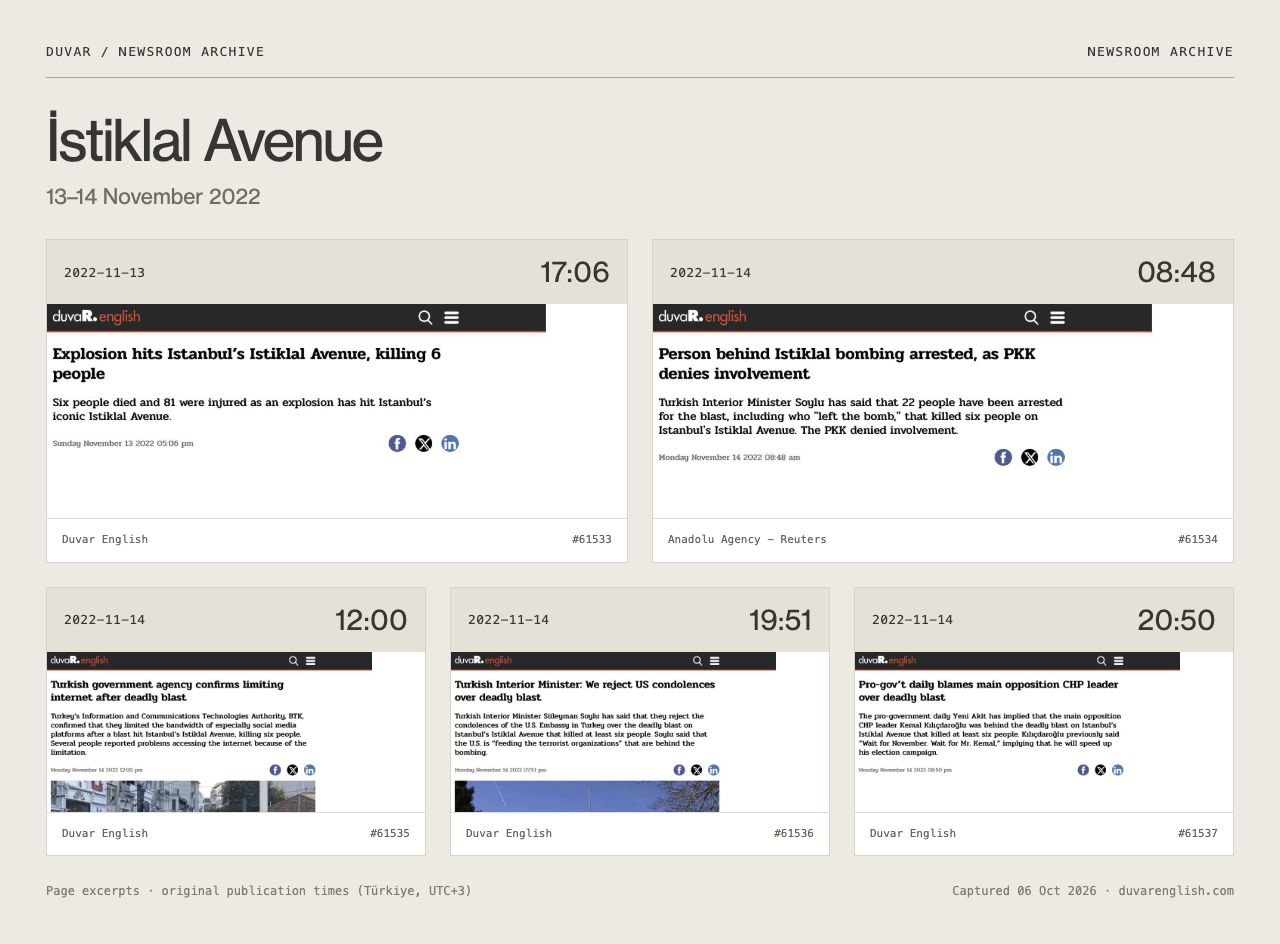Open headline 'Person behind Istiklal bombing arrested, as PKK denies involvement'
The image size is (1280, 944).
[847, 364]
